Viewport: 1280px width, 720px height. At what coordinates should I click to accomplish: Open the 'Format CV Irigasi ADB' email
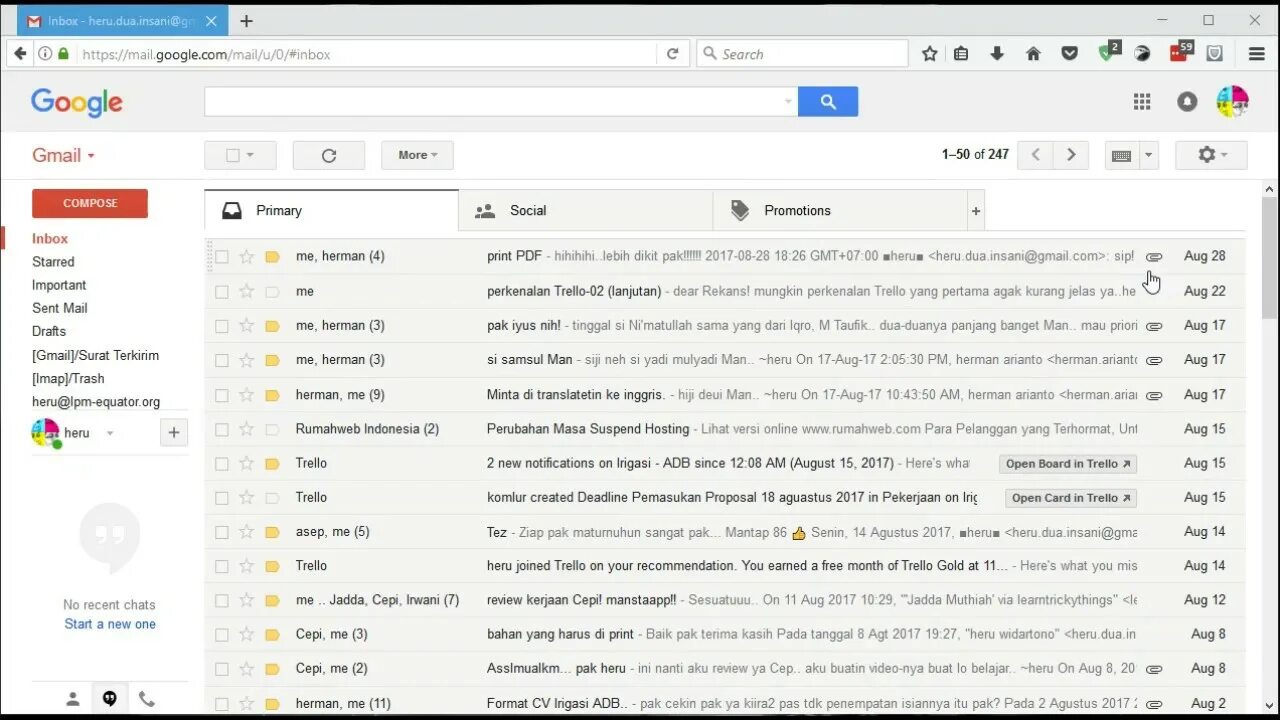click(x=725, y=703)
